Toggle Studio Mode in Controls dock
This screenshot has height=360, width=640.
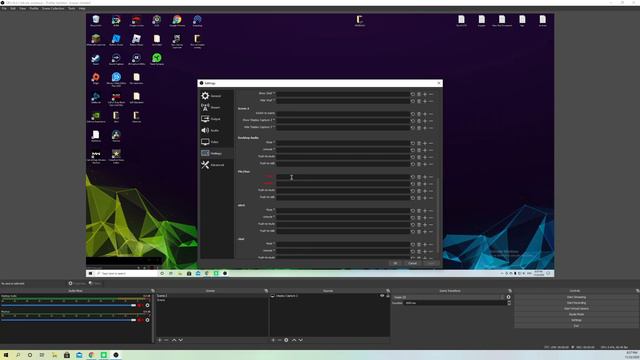point(576,314)
